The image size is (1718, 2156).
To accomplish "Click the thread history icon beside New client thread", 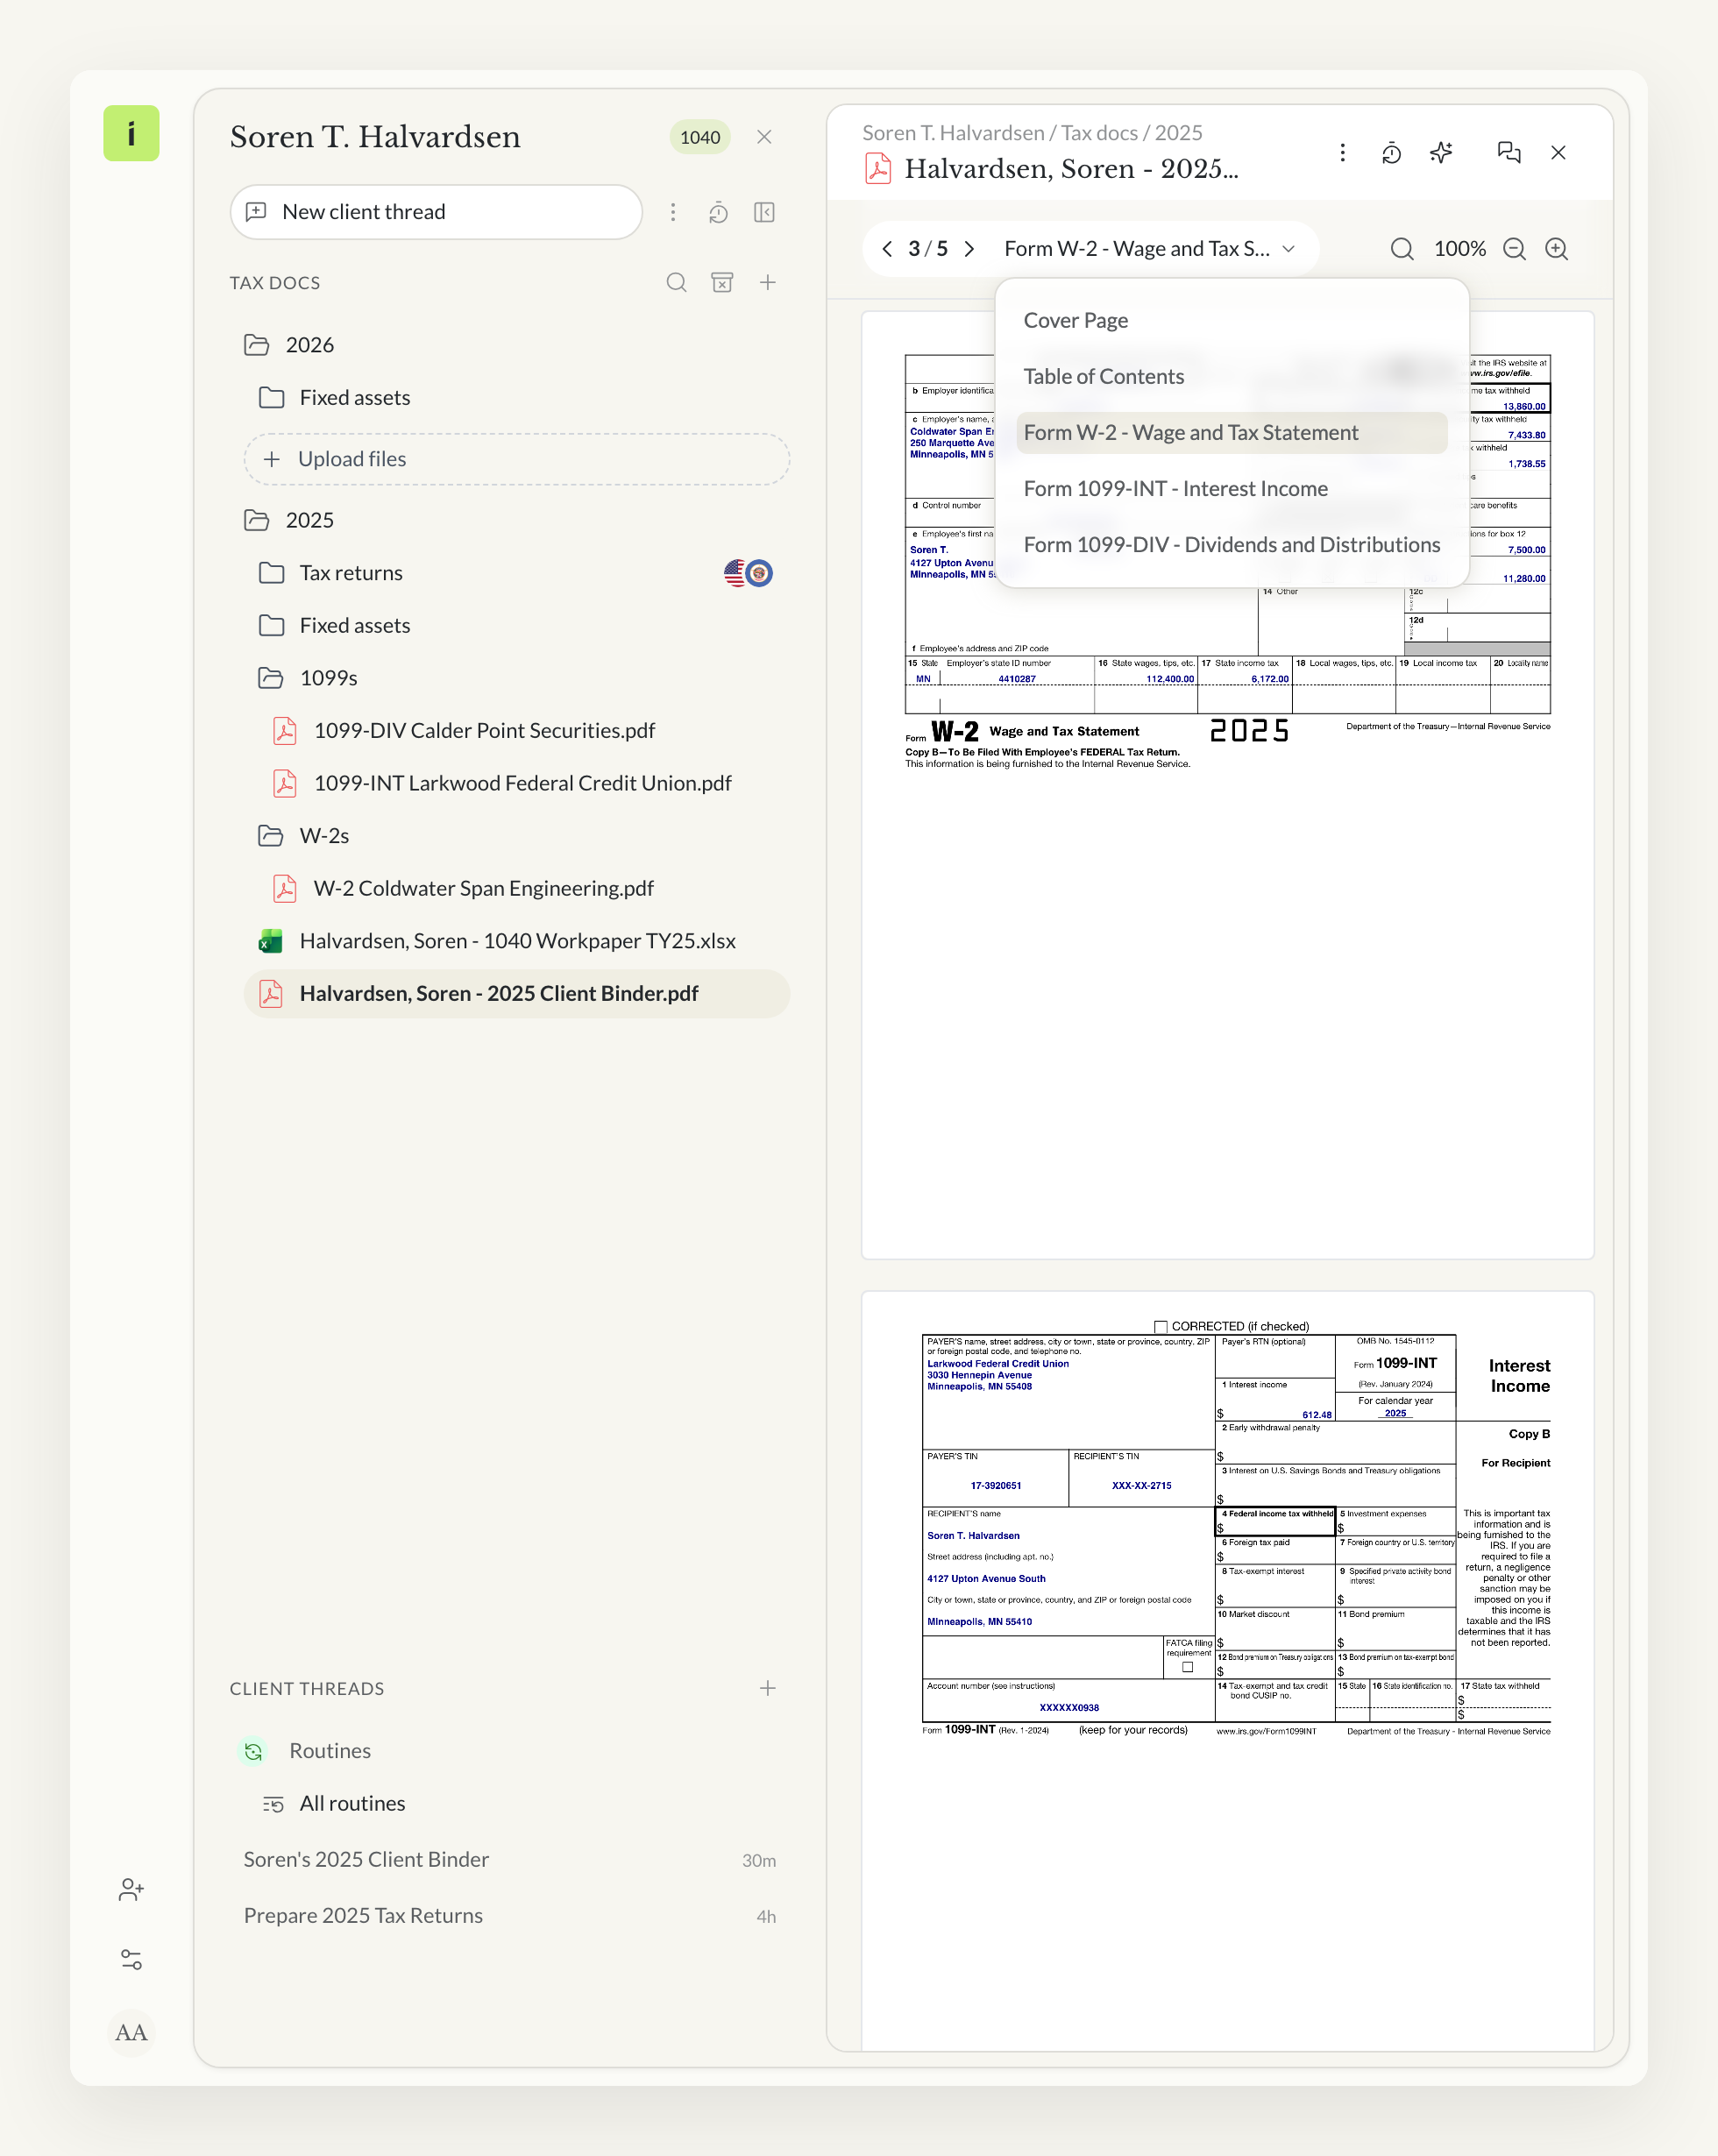I will [x=718, y=212].
